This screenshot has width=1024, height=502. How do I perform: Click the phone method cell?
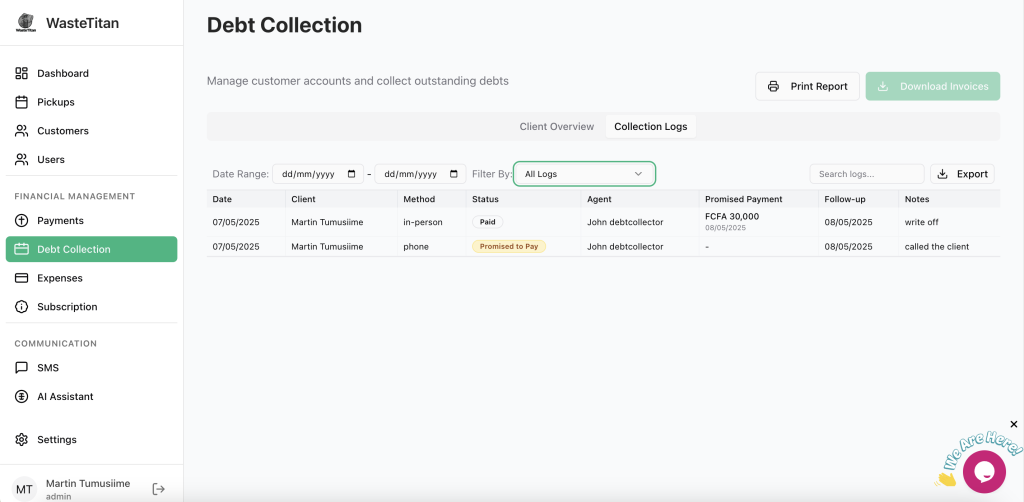[416, 246]
